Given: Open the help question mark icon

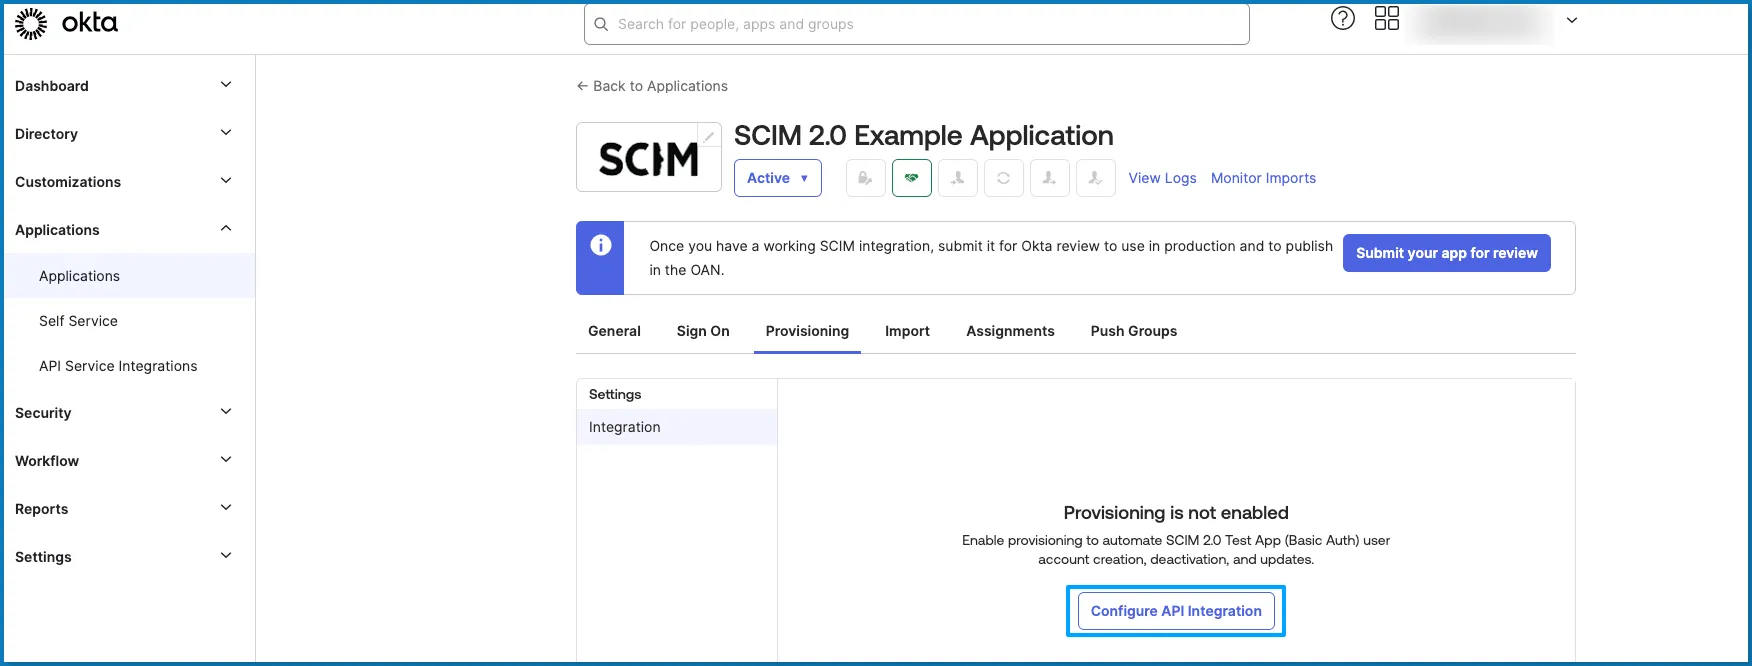Looking at the screenshot, I should coord(1342,19).
